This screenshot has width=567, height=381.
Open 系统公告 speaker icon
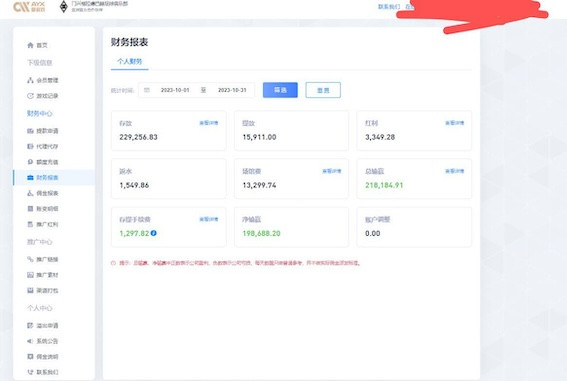click(x=30, y=341)
